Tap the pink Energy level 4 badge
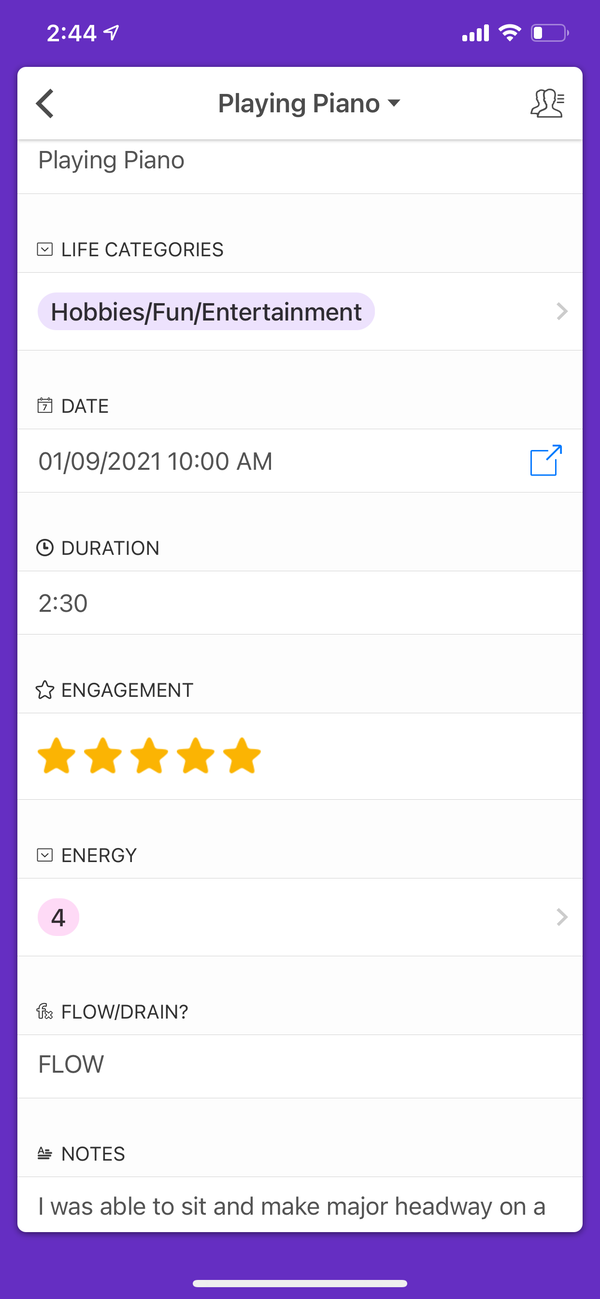 (58, 916)
